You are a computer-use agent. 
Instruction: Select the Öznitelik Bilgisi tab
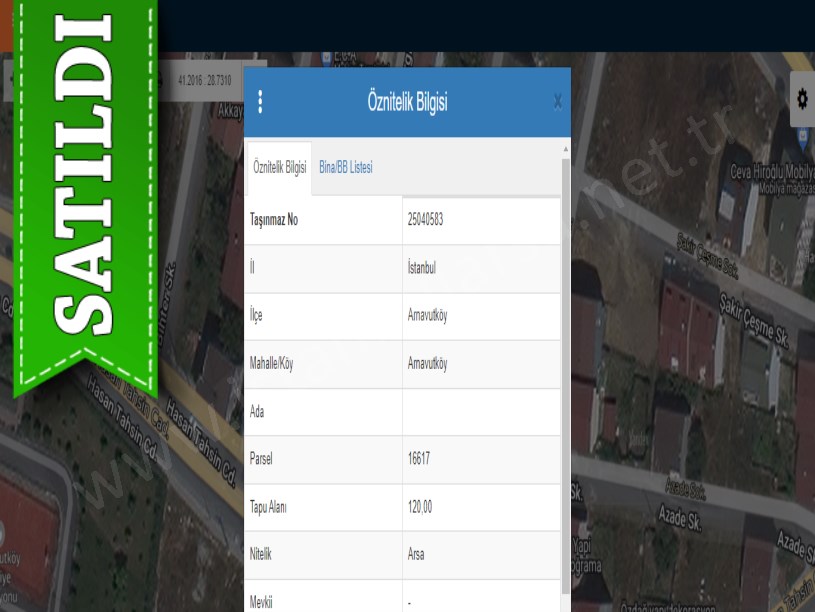tap(279, 168)
